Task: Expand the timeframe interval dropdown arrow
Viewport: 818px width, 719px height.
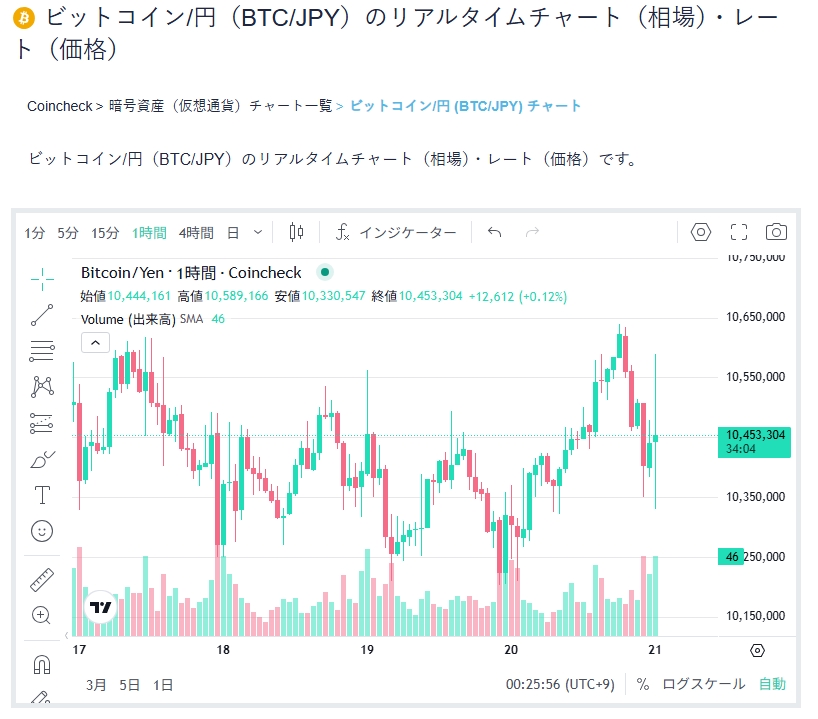Action: 258,232
